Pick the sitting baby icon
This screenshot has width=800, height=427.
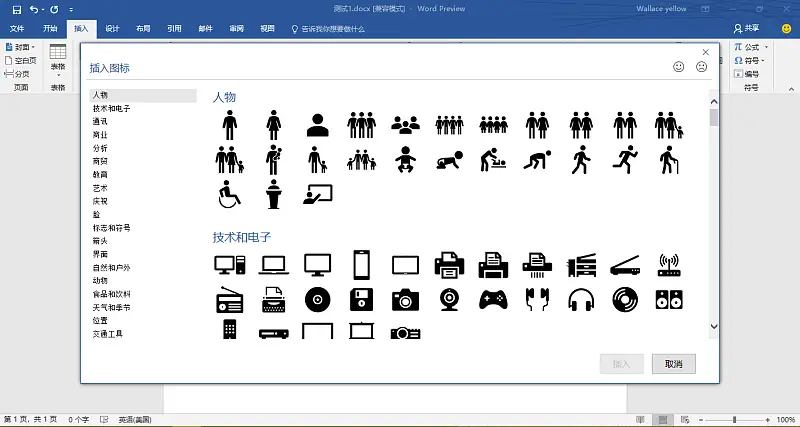[x=405, y=160]
